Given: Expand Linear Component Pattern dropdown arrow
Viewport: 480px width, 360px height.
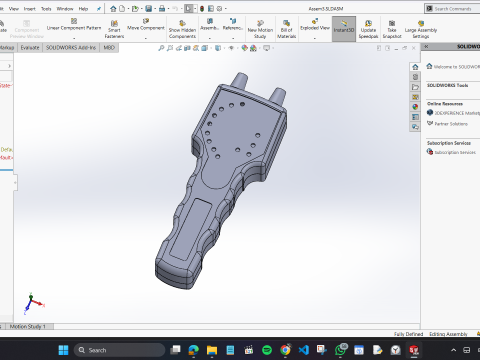Looking at the screenshot, I should [x=74, y=38].
